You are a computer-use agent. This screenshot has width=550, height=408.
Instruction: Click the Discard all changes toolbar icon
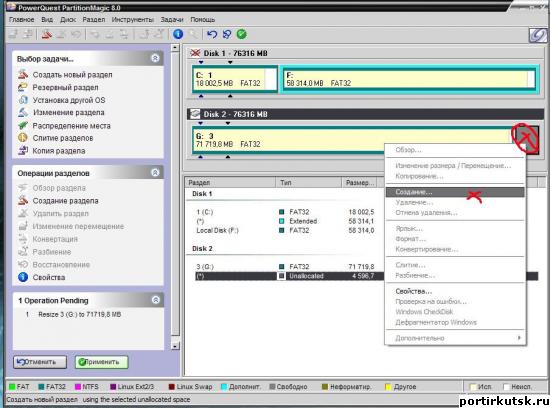[227, 34]
